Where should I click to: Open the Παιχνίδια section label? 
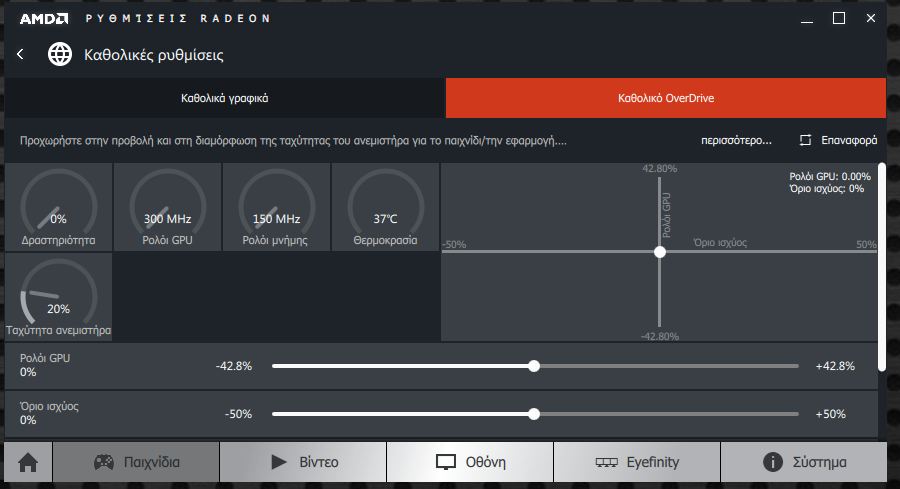152,462
